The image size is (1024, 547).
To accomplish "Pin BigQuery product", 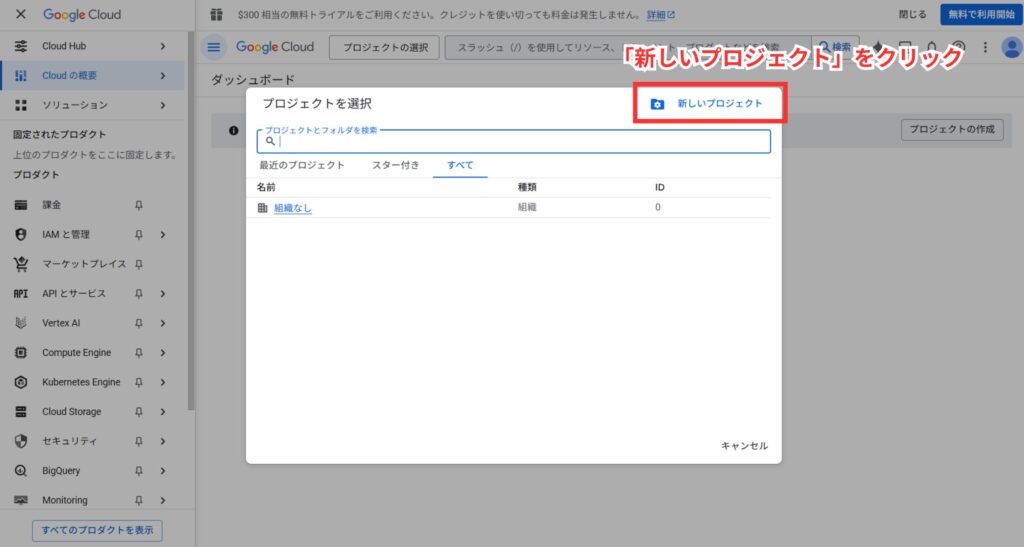I will click(x=138, y=471).
